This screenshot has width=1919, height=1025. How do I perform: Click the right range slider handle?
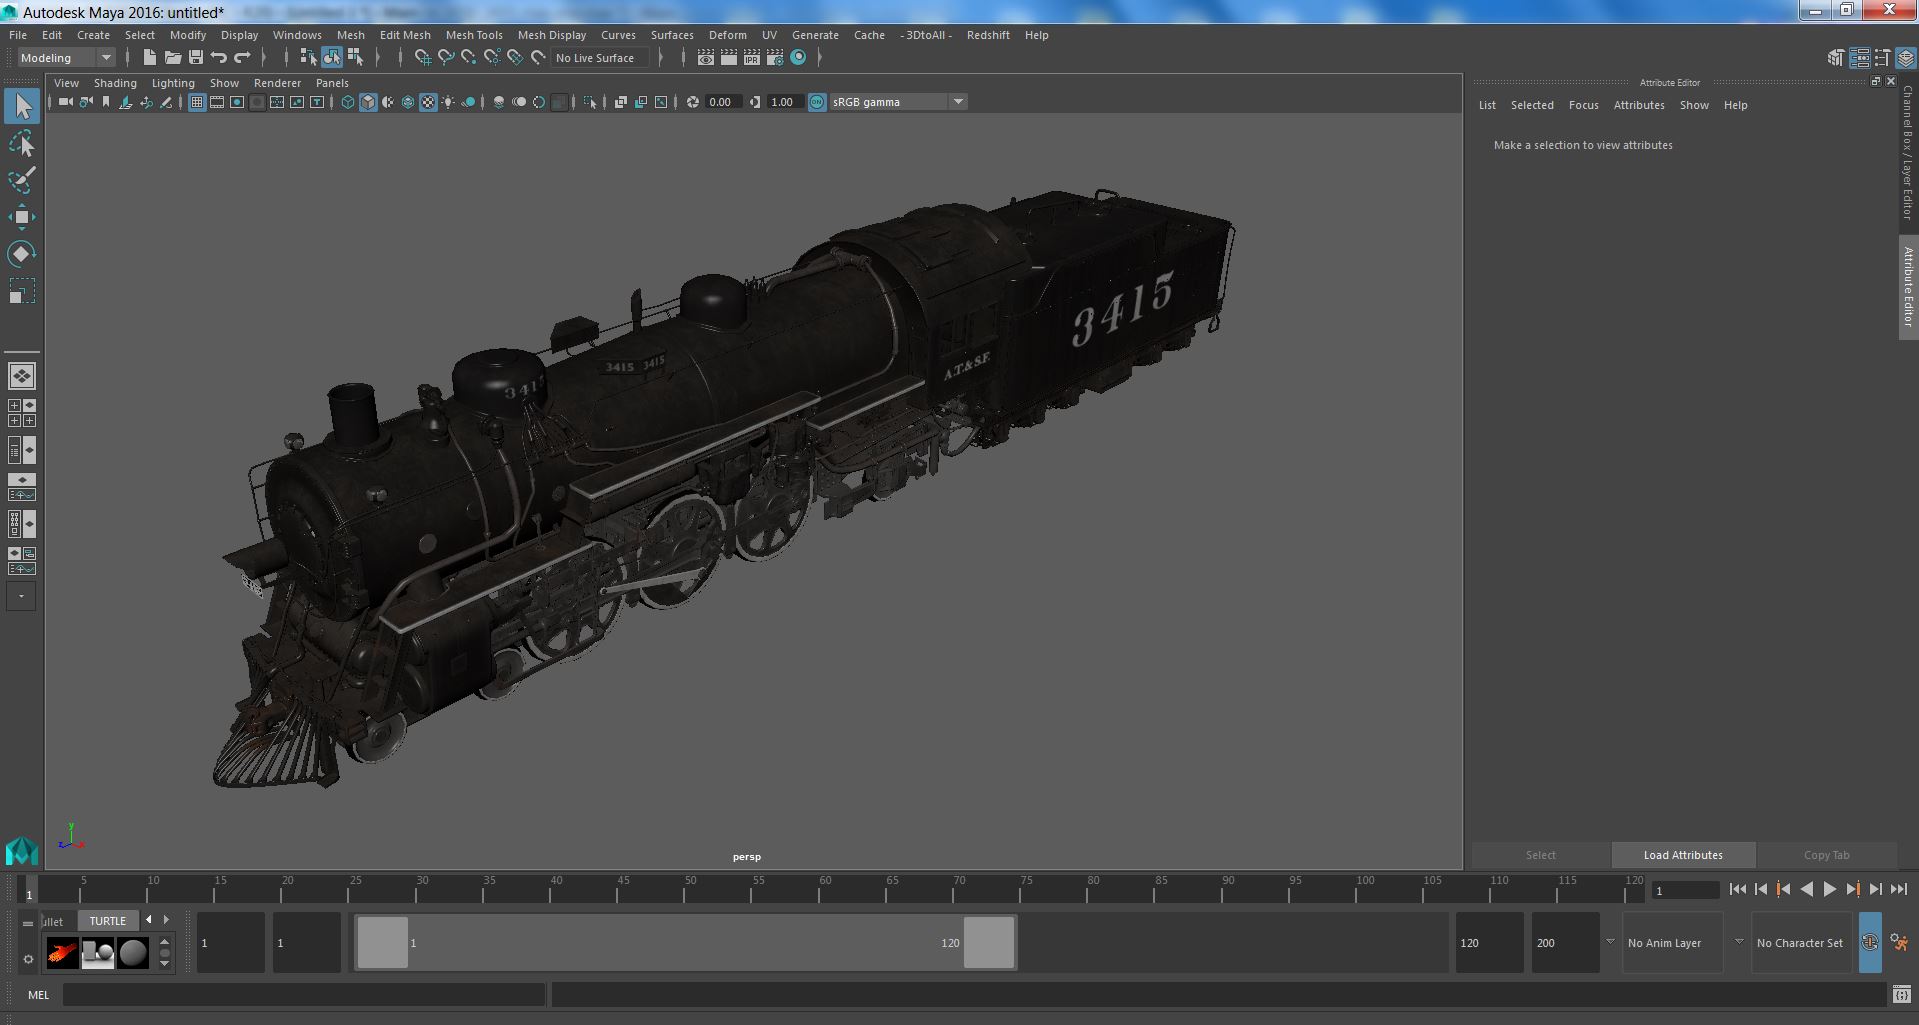pos(989,943)
